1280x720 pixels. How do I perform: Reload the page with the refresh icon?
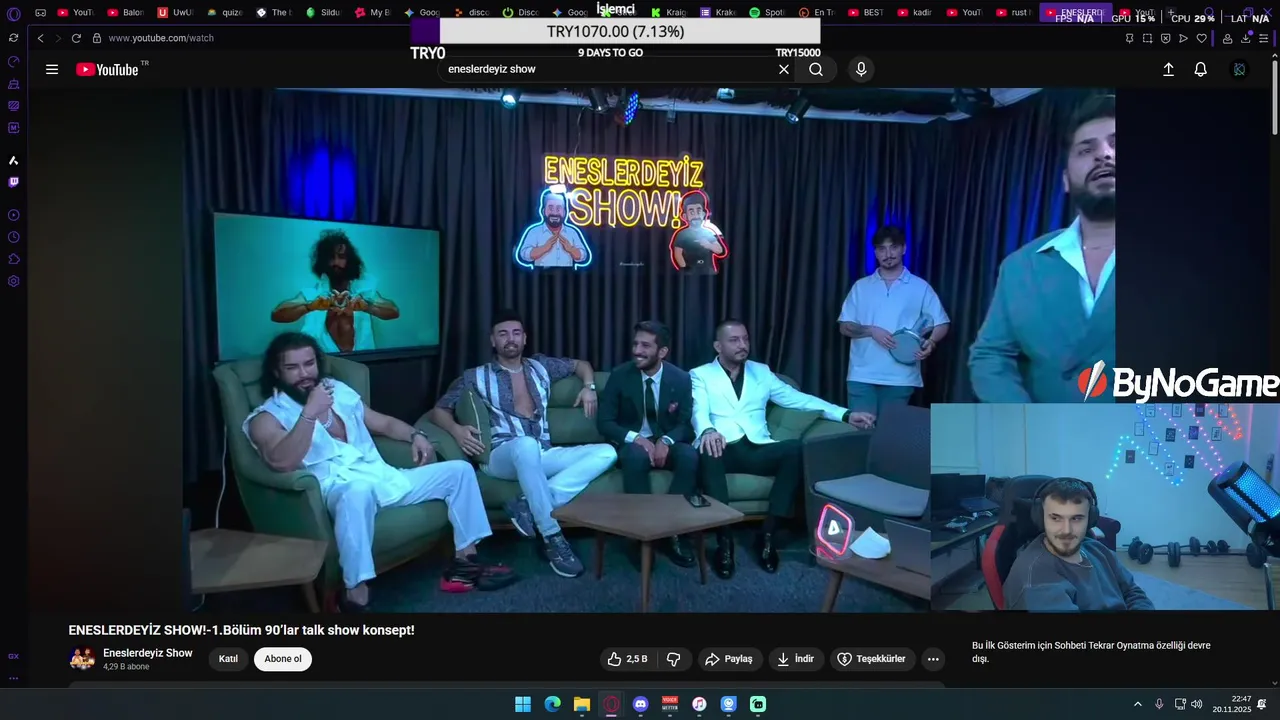pyautogui.click(x=76, y=38)
